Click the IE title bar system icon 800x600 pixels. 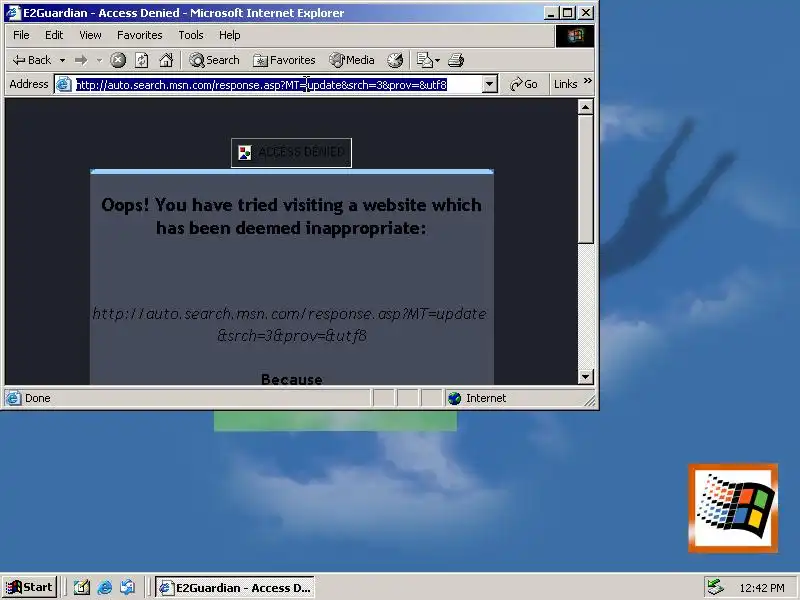pos(12,12)
